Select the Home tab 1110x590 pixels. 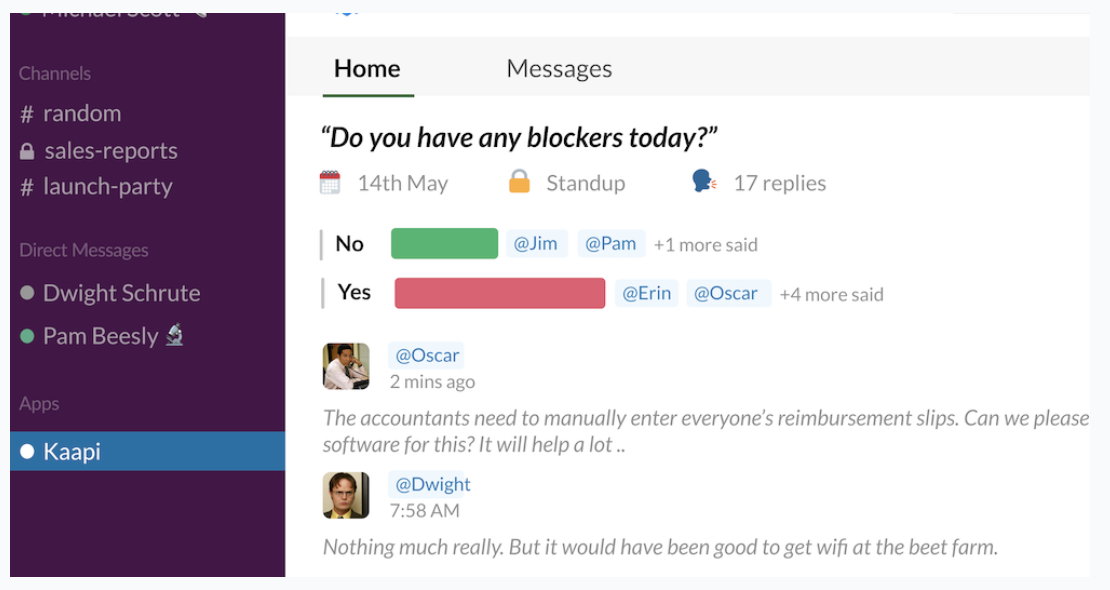click(x=367, y=69)
